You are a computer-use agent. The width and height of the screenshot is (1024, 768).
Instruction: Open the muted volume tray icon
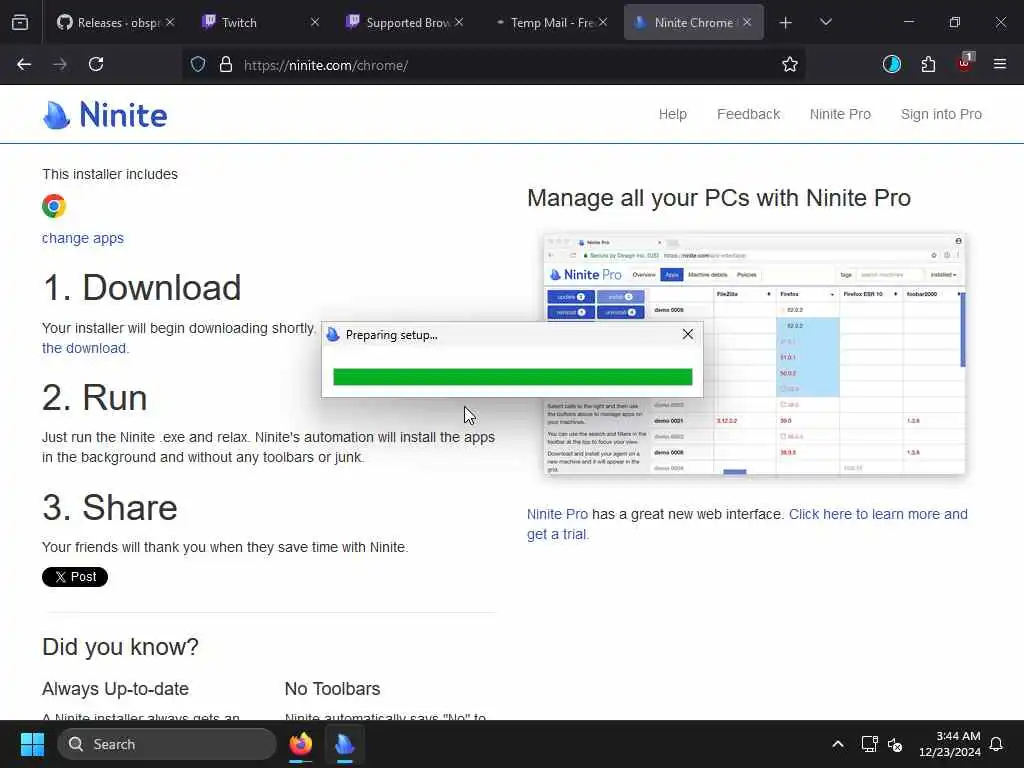coord(895,744)
